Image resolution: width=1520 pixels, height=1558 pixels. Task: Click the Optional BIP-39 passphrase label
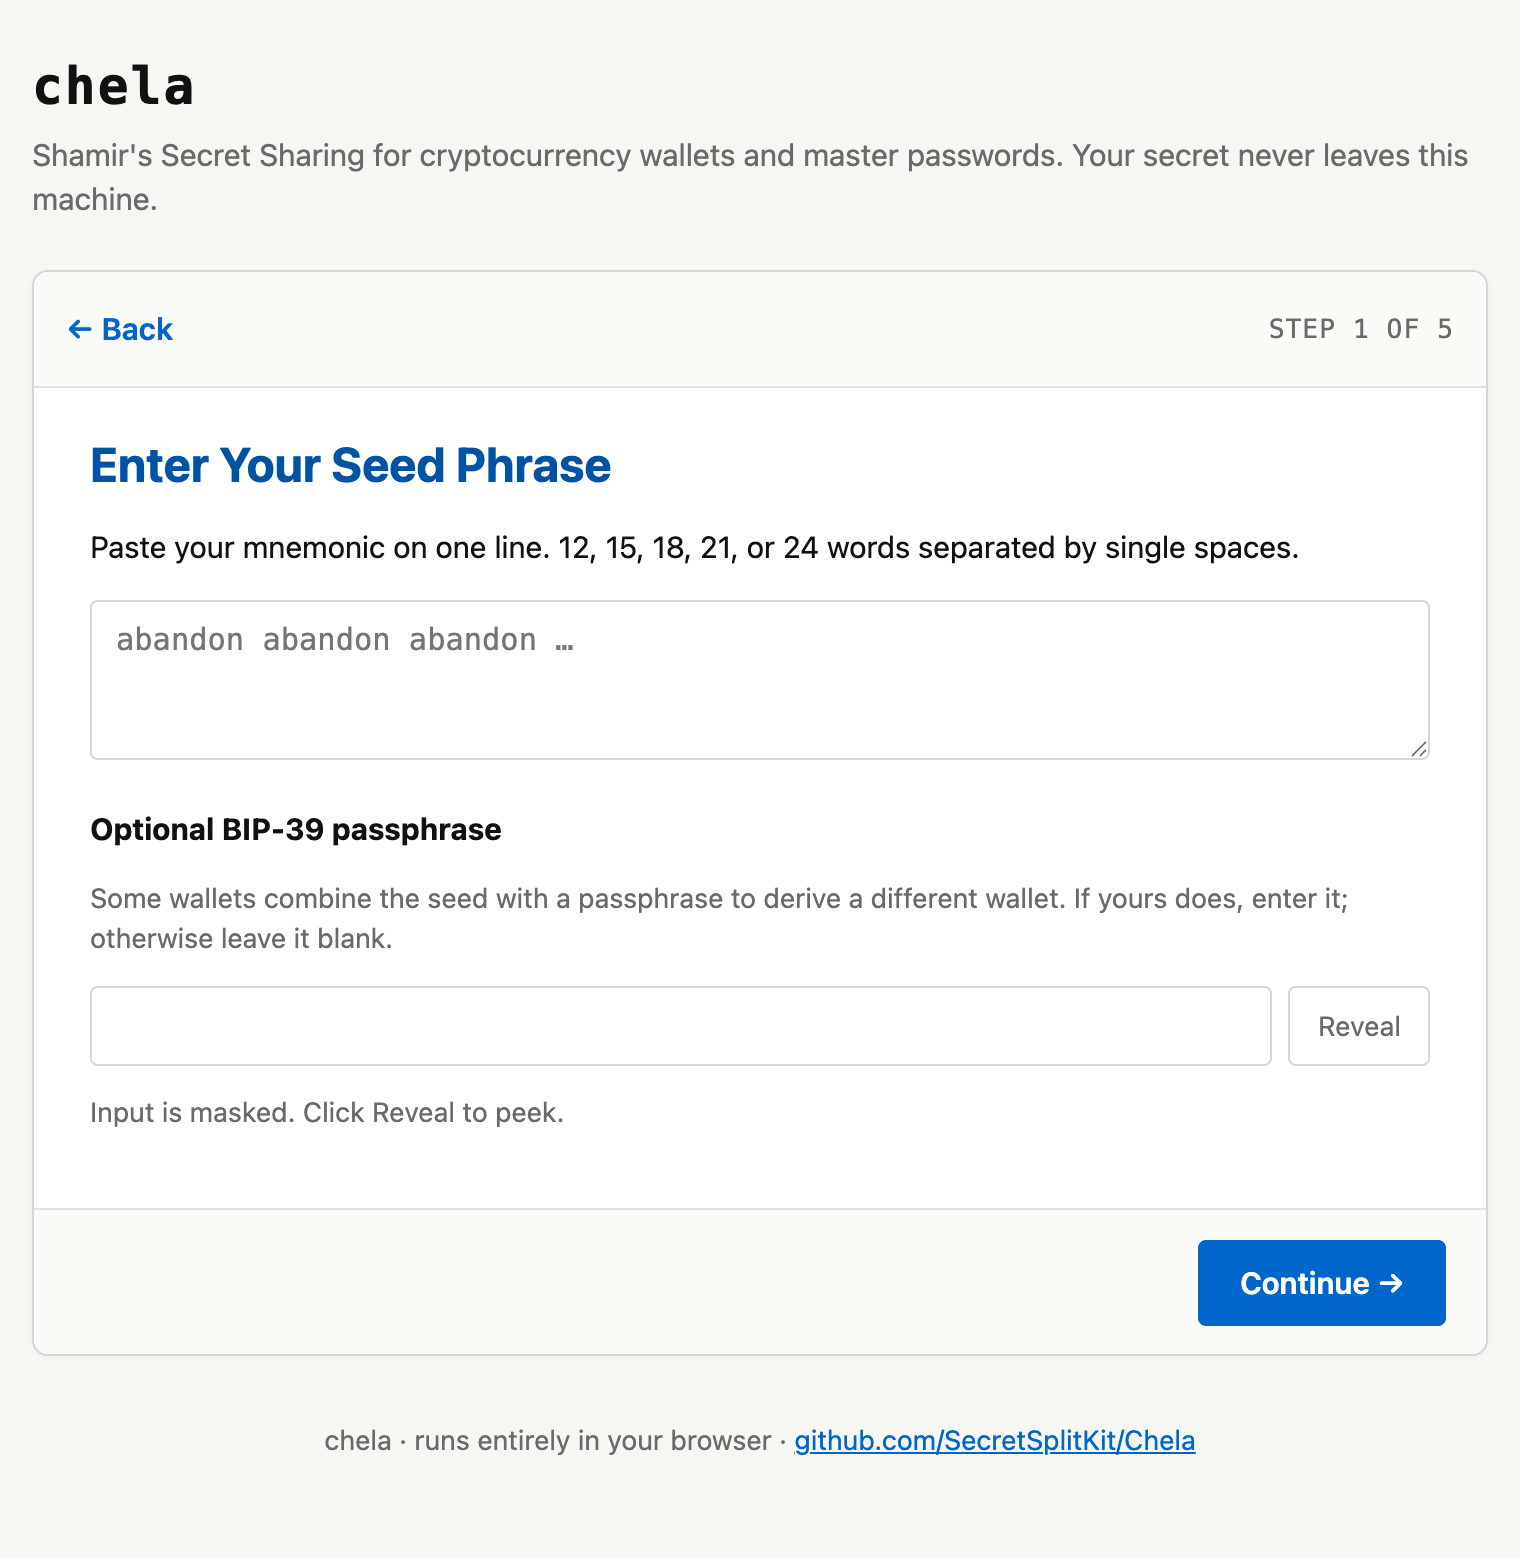click(296, 829)
